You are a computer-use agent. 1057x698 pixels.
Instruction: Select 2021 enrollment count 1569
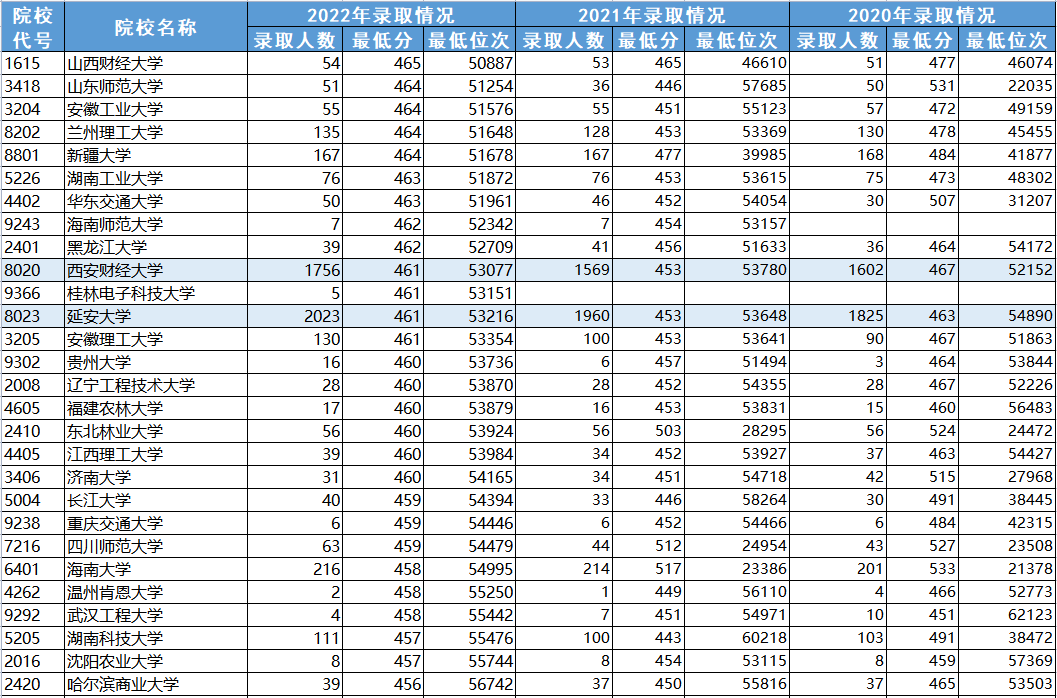coord(564,270)
